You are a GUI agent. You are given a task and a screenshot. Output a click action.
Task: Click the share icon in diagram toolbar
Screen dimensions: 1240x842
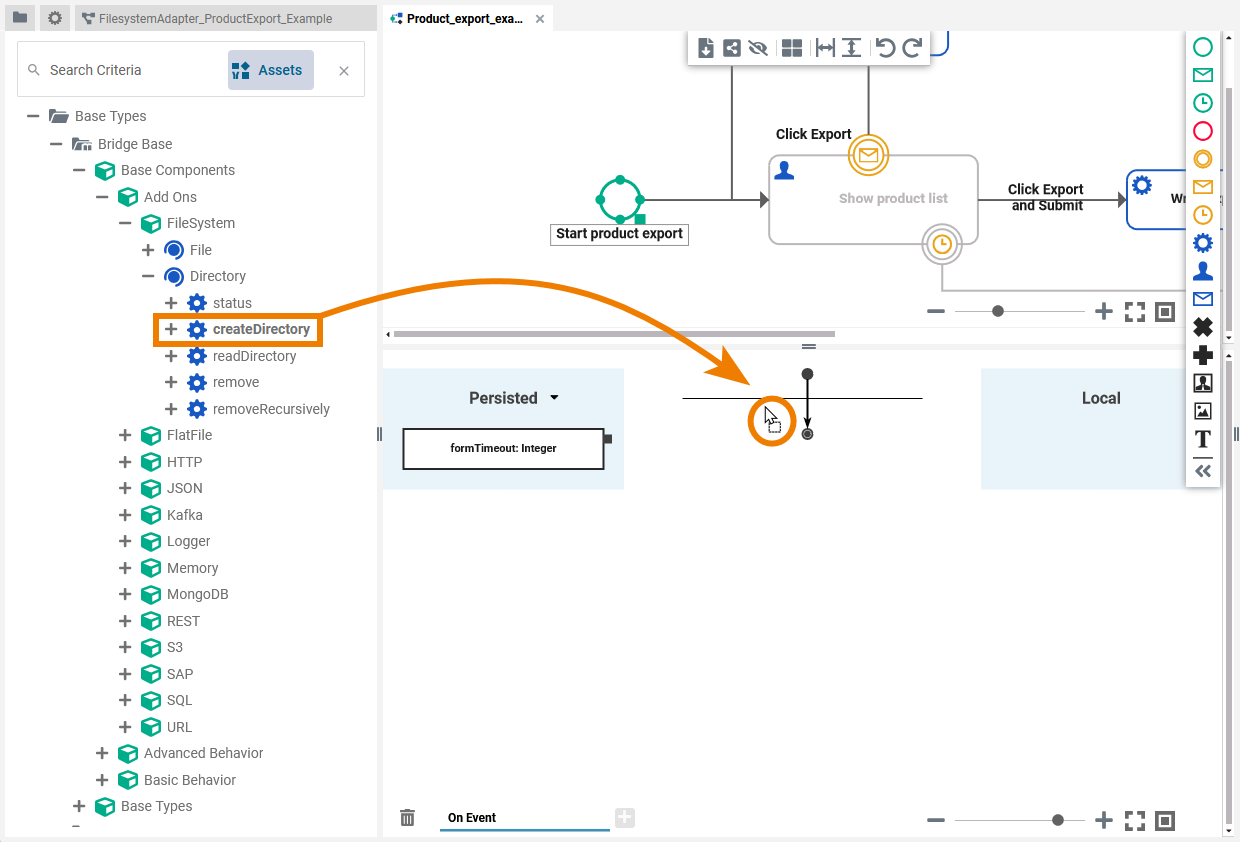(x=732, y=48)
